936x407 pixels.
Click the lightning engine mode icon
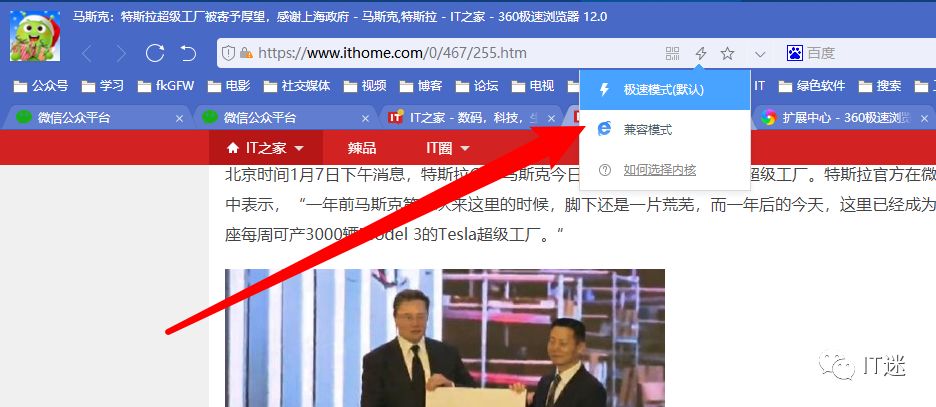click(701, 54)
